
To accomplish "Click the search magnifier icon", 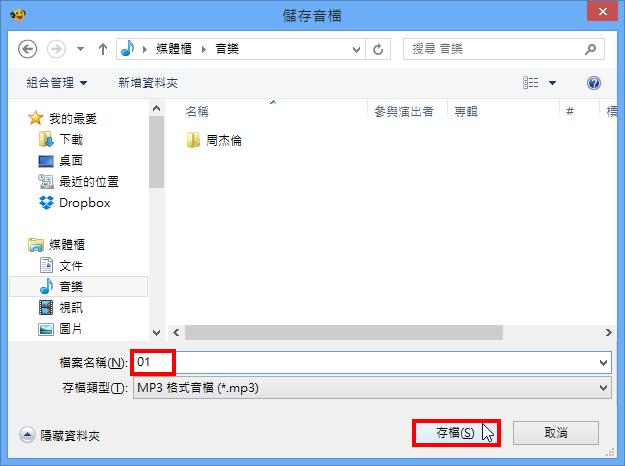I will (590, 49).
